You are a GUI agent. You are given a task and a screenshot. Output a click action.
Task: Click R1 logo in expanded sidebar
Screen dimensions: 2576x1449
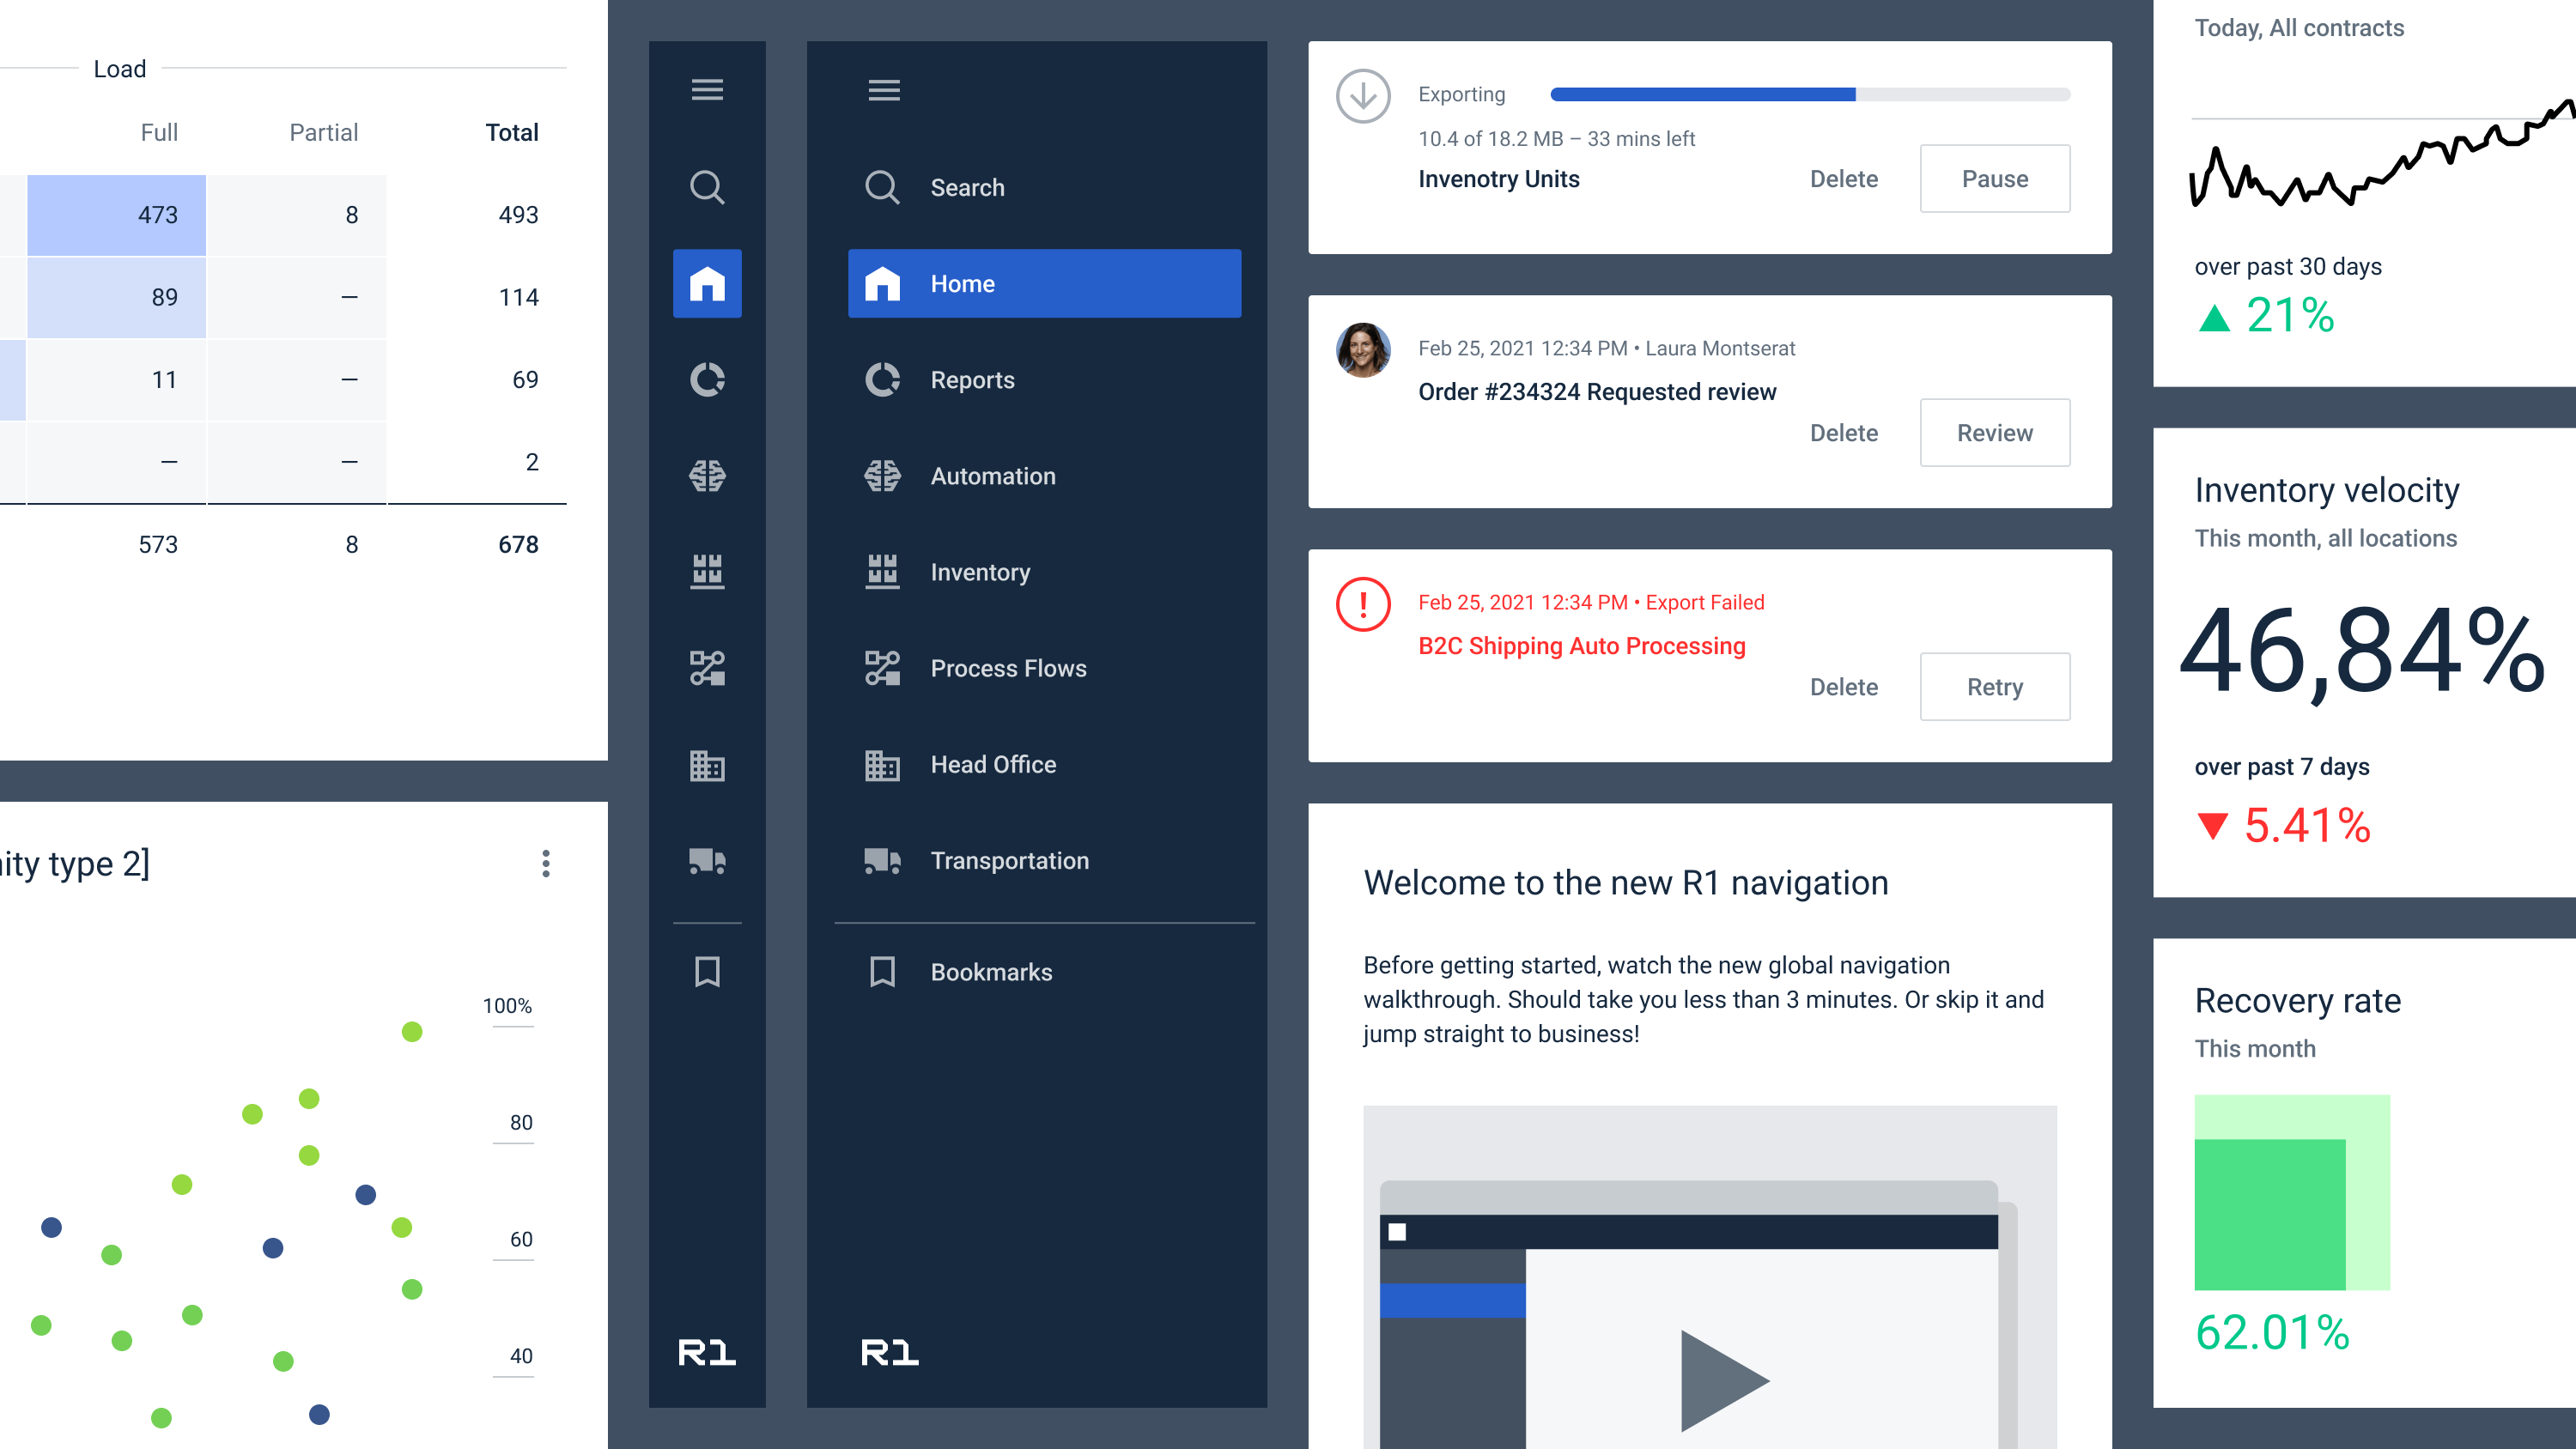[x=890, y=1352]
